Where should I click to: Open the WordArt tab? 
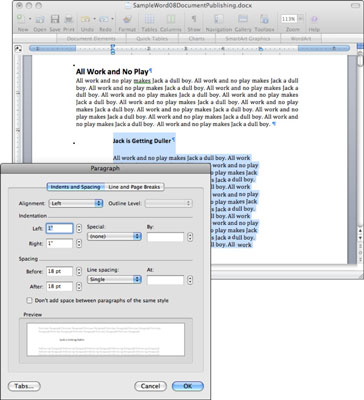click(301, 39)
